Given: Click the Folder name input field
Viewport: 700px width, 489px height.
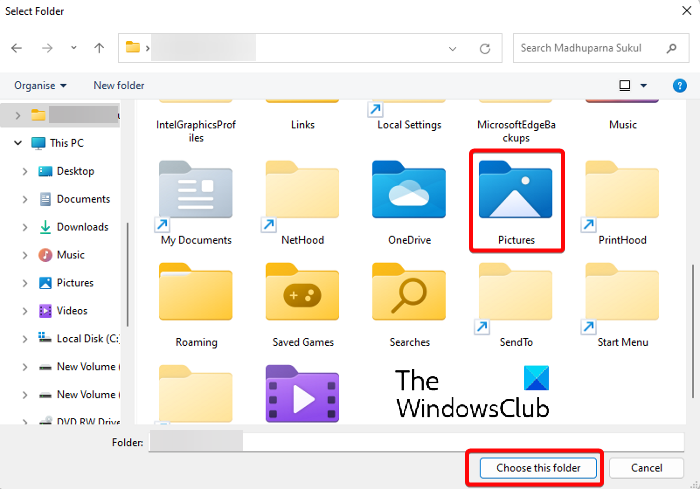Looking at the screenshot, I should pos(416,442).
